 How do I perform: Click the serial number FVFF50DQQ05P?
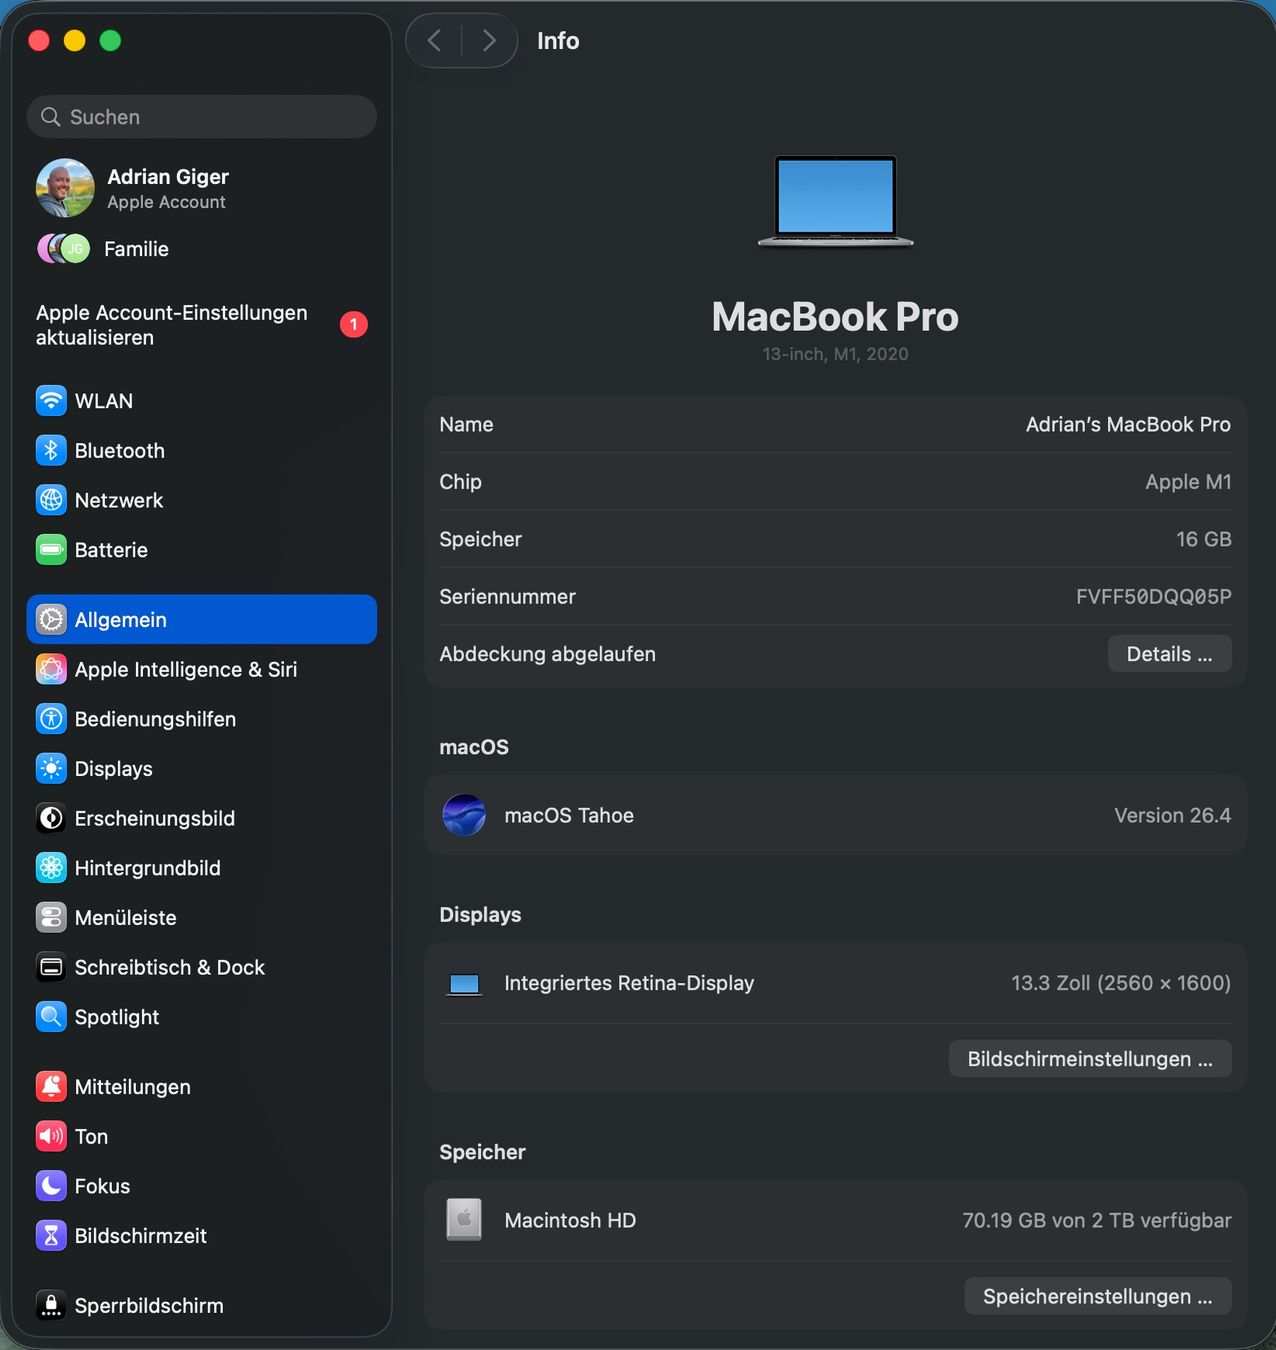point(1153,597)
